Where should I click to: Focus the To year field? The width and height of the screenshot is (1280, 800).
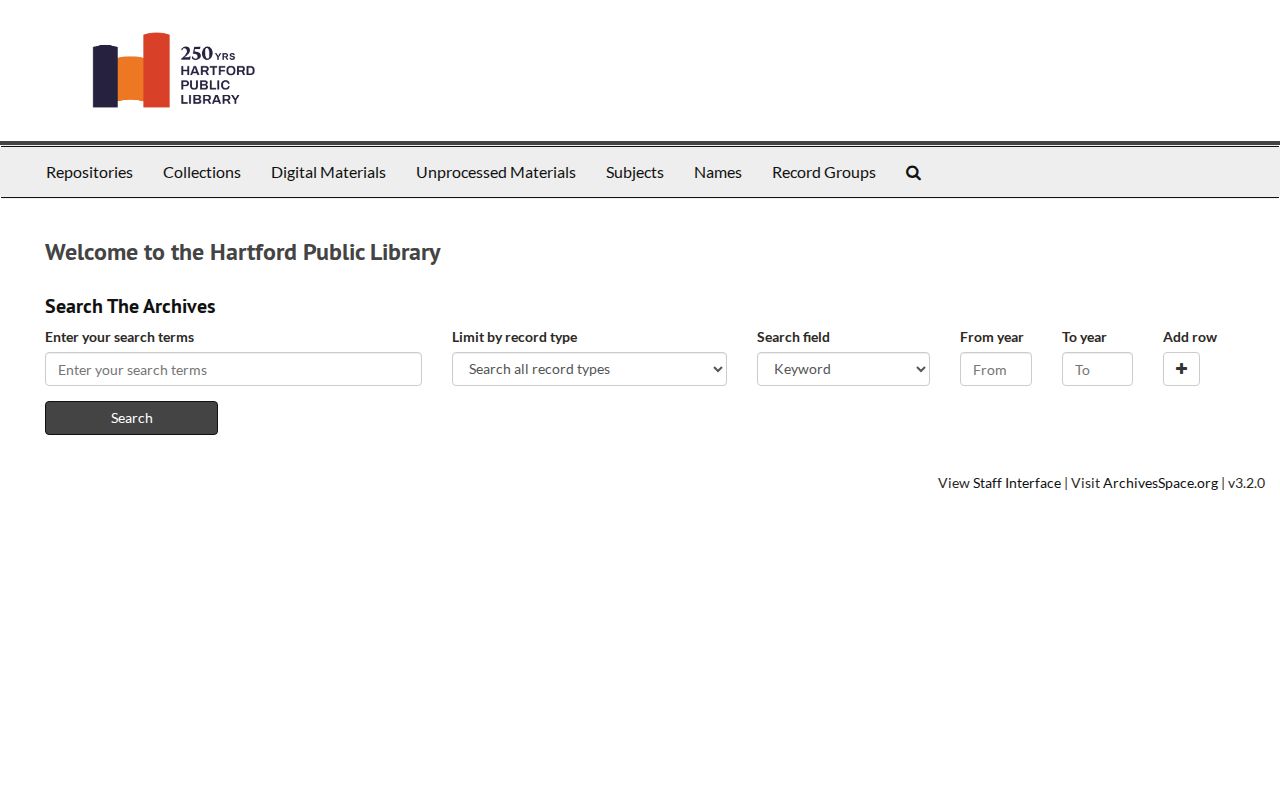point(1097,369)
